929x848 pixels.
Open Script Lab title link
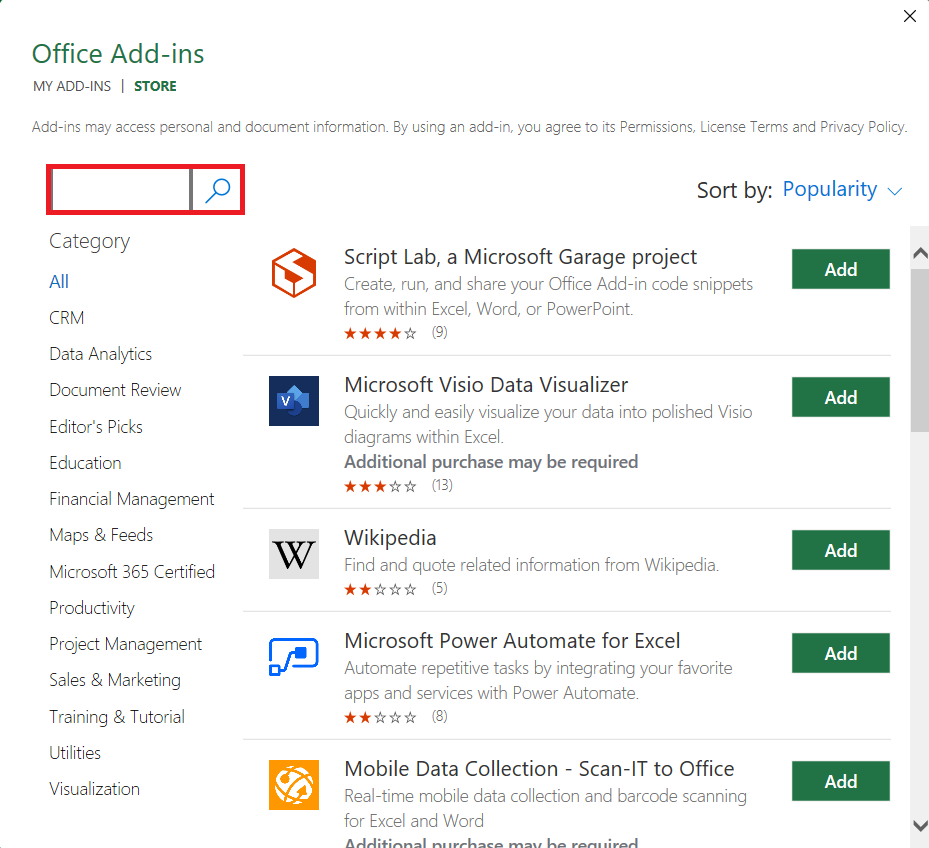tap(520, 257)
